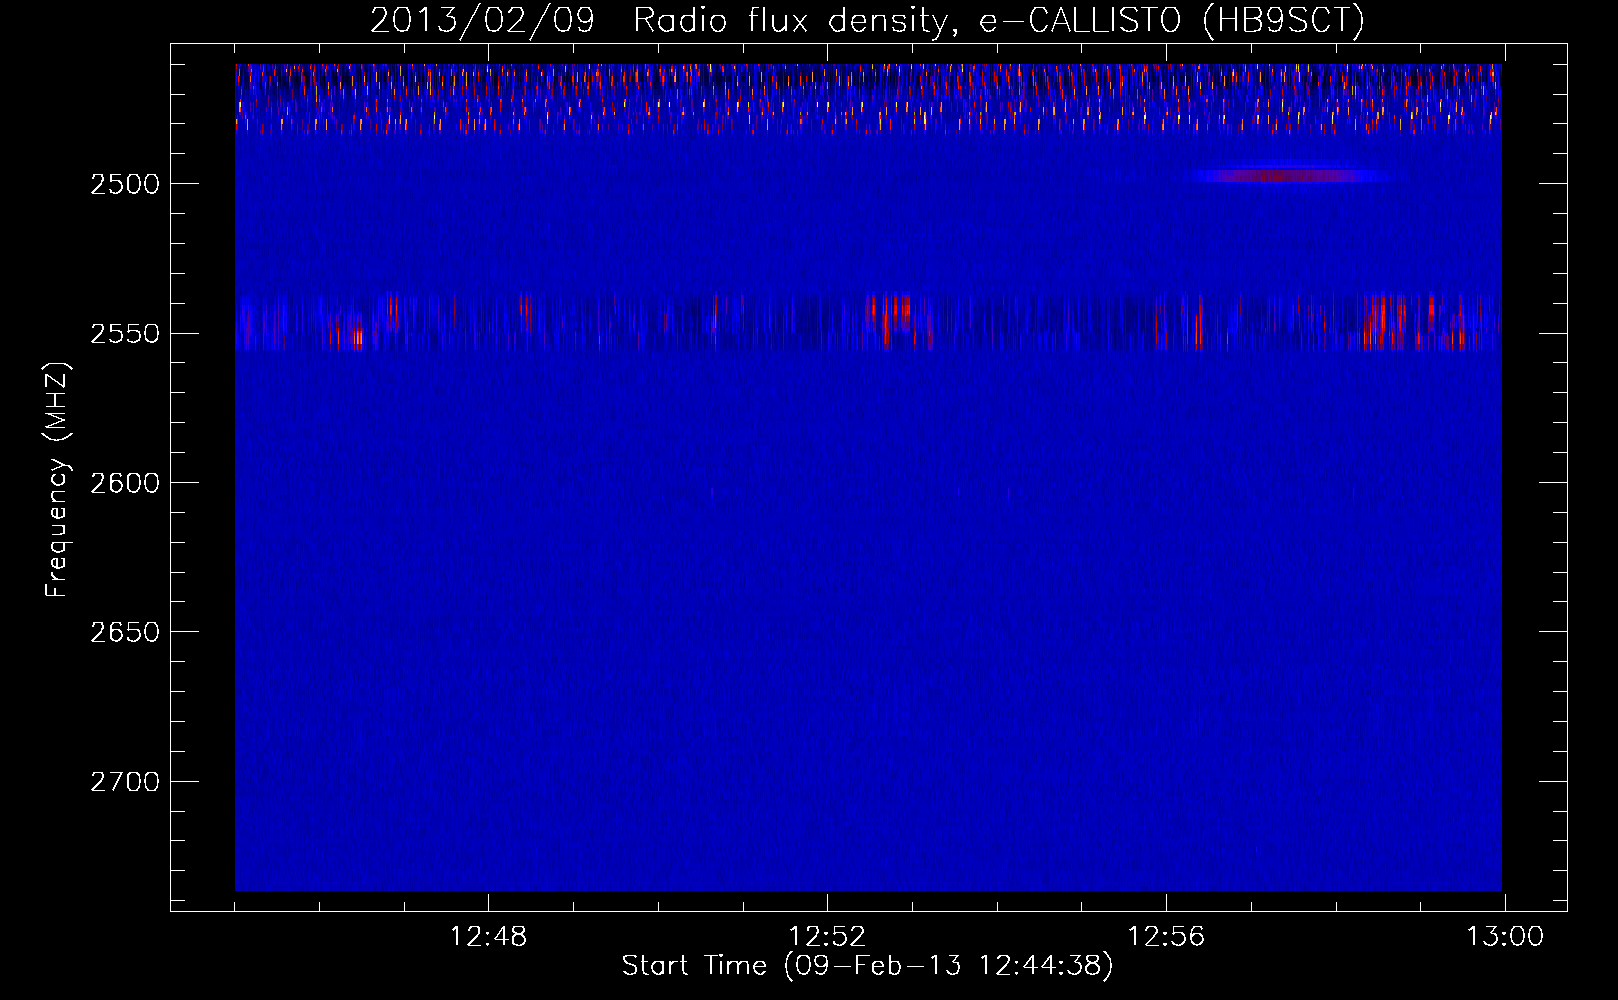The width and height of the screenshot is (1618, 1000).
Task: Click the 12:52 time tick label
Action: (827, 937)
